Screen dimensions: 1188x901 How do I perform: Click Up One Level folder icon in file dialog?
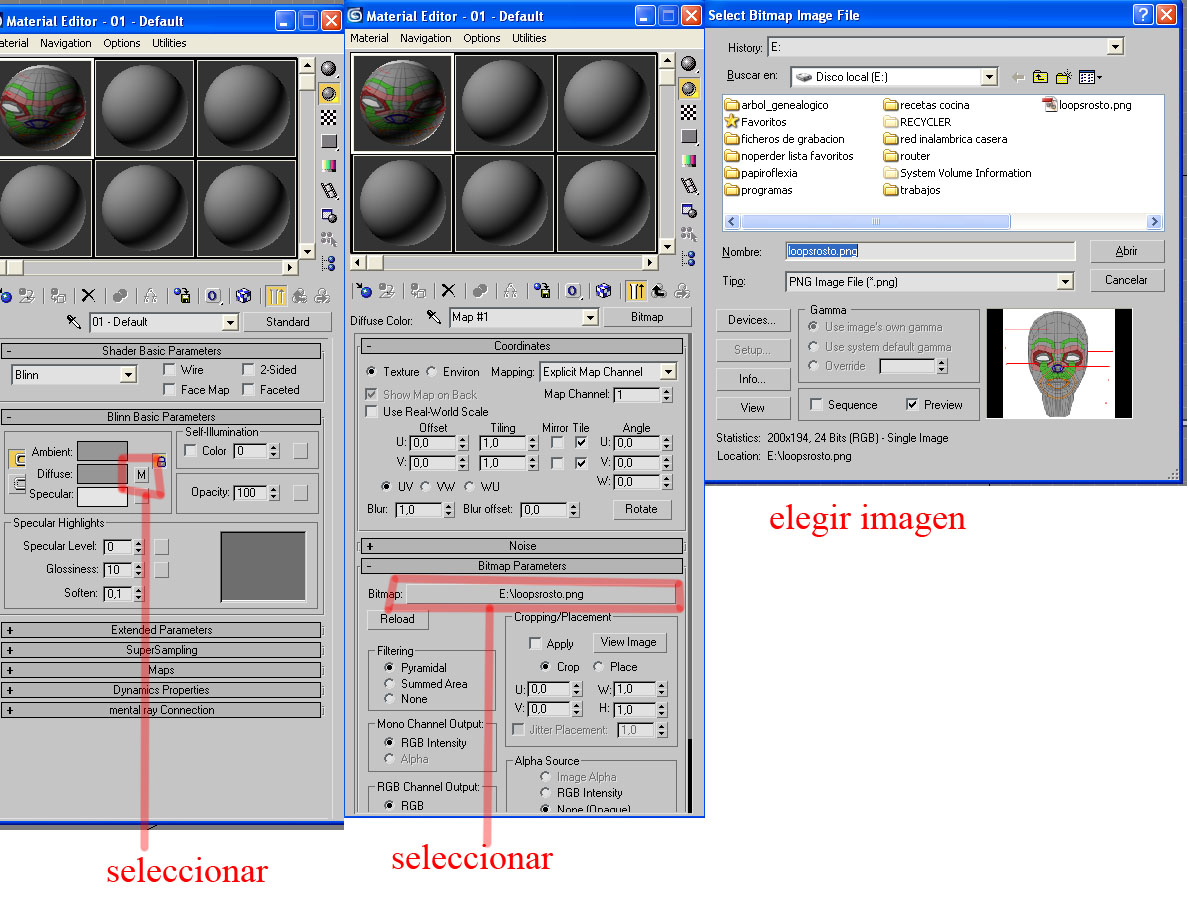1040,77
